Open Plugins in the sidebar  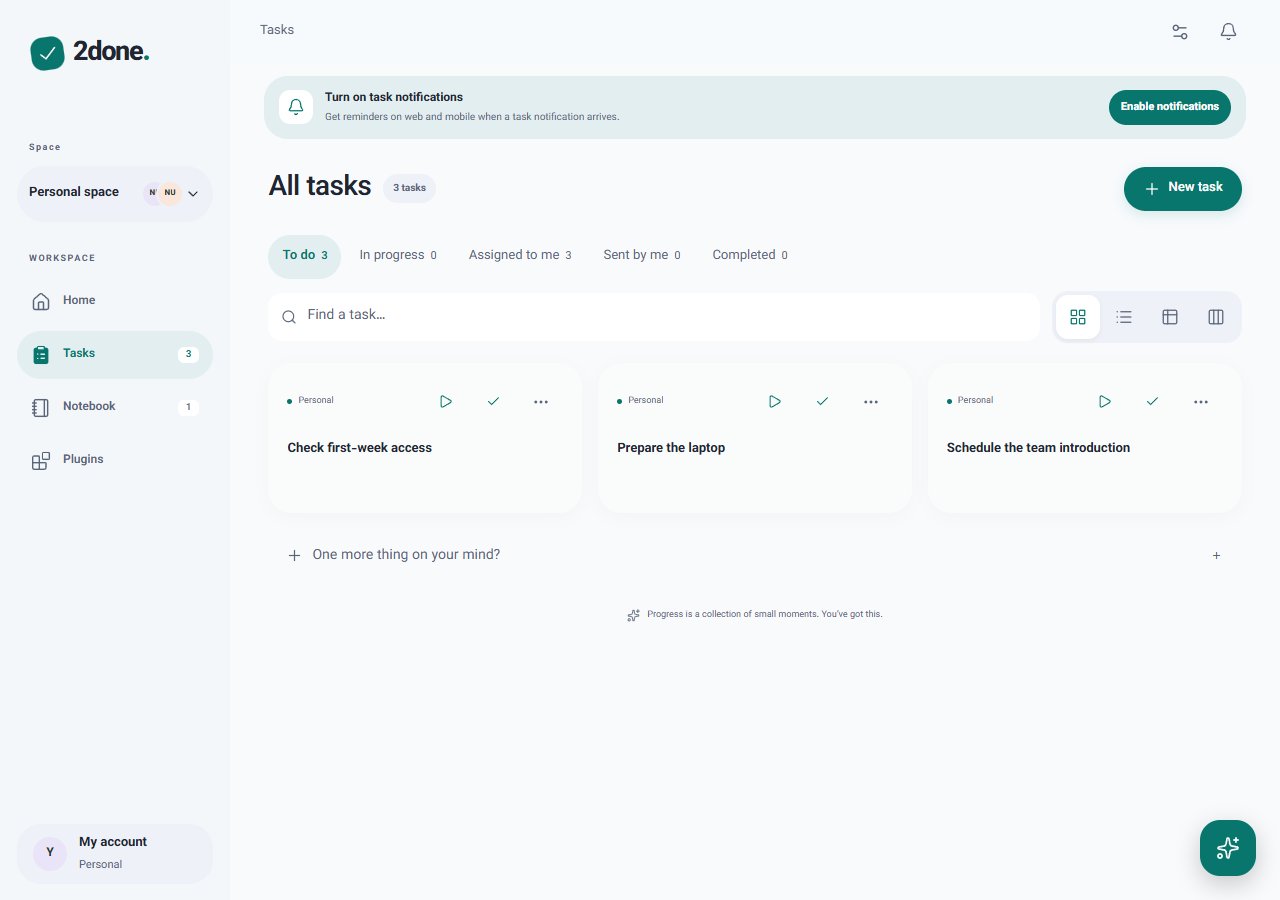115,460
